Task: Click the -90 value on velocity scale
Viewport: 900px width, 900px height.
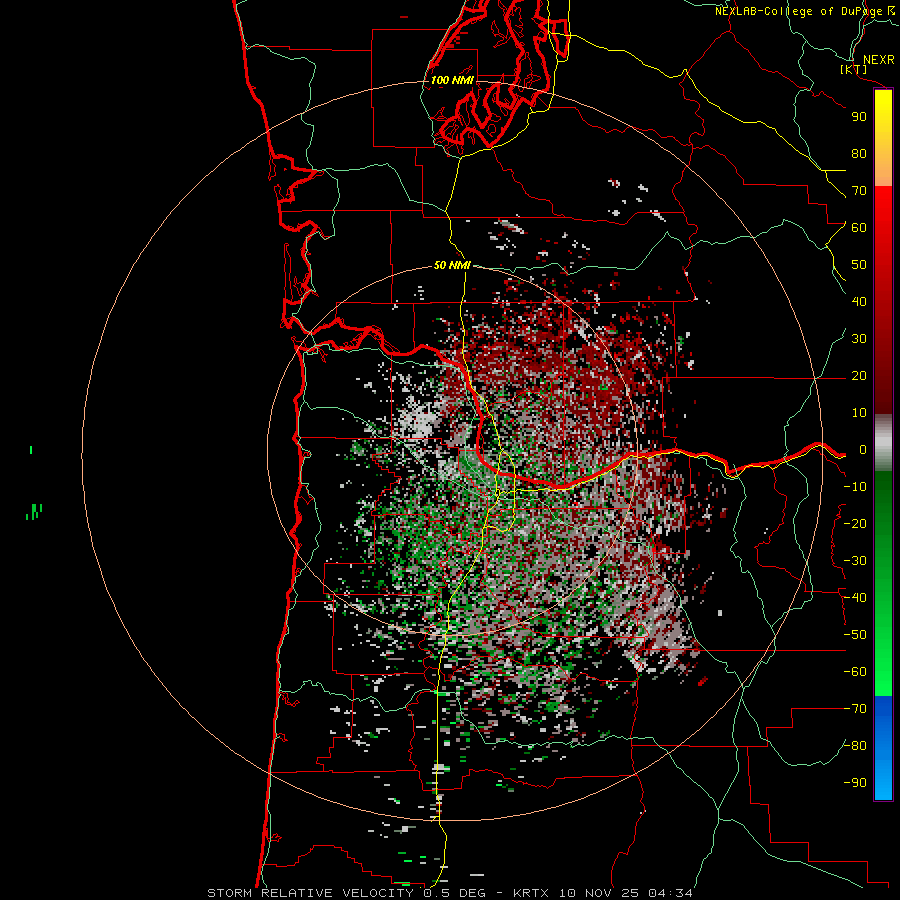Action: (x=855, y=783)
